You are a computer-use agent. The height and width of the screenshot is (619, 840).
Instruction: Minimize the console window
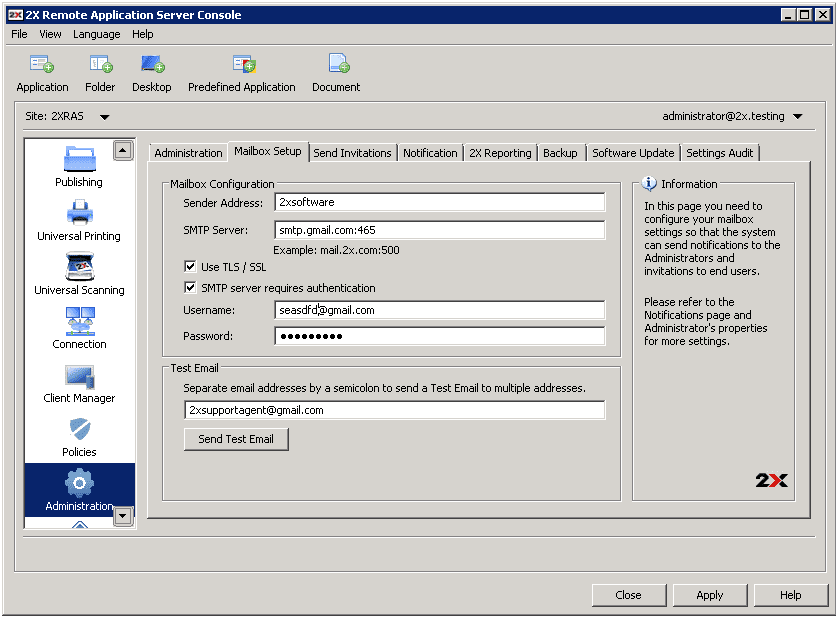(x=788, y=15)
